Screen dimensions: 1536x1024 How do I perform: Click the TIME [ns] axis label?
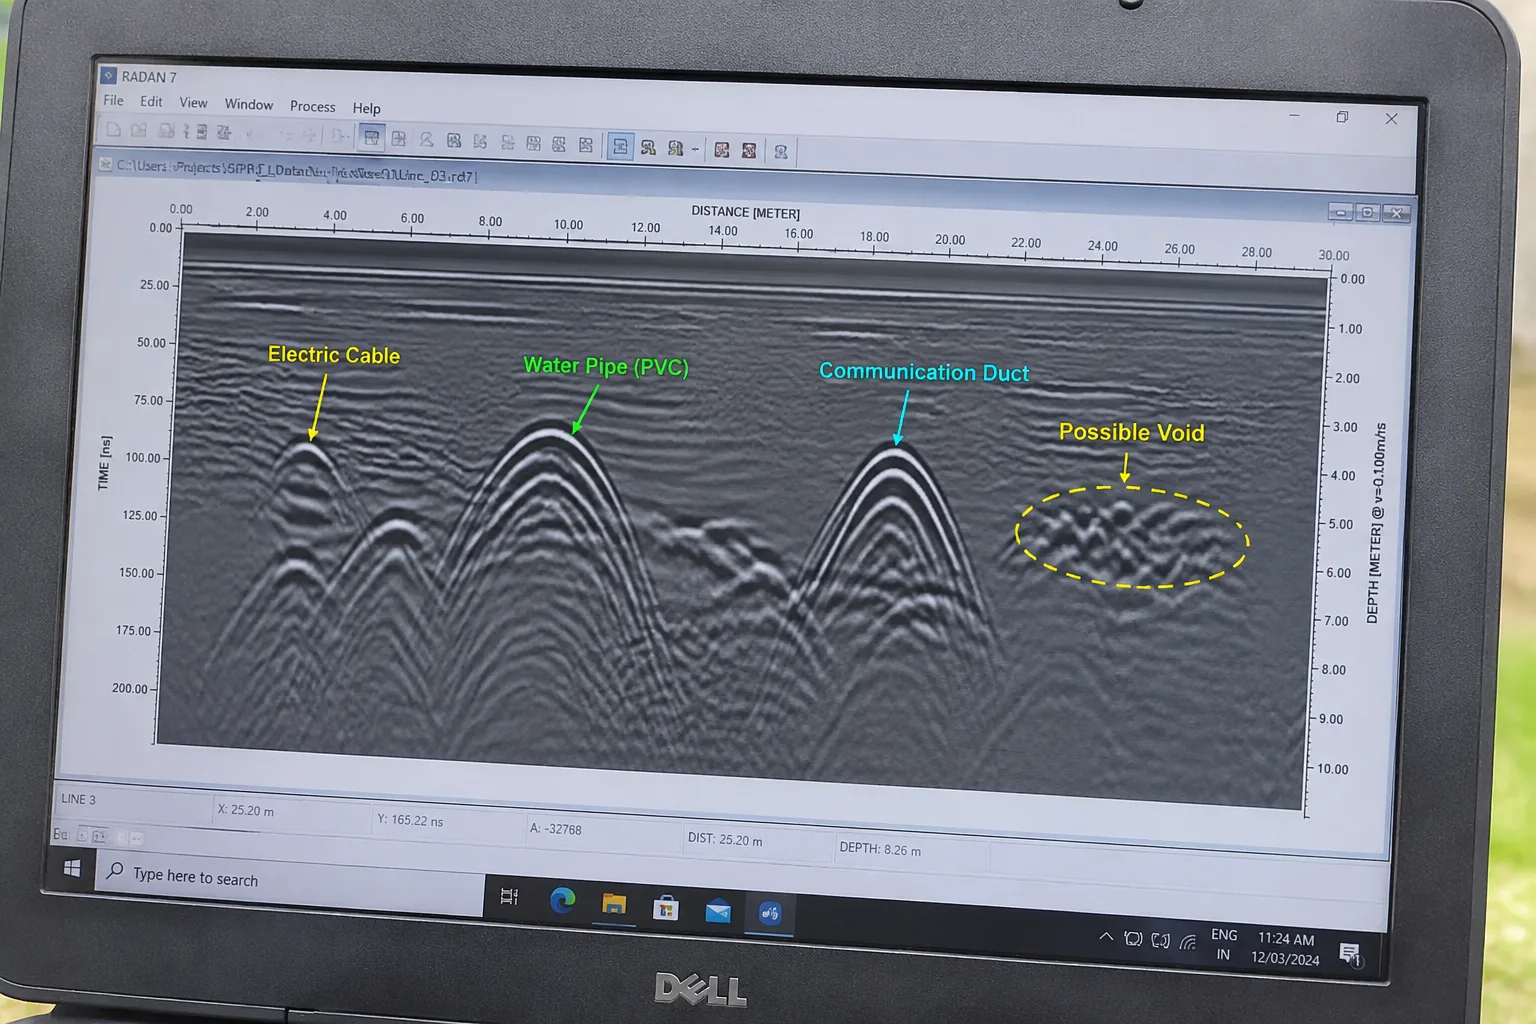(104, 462)
